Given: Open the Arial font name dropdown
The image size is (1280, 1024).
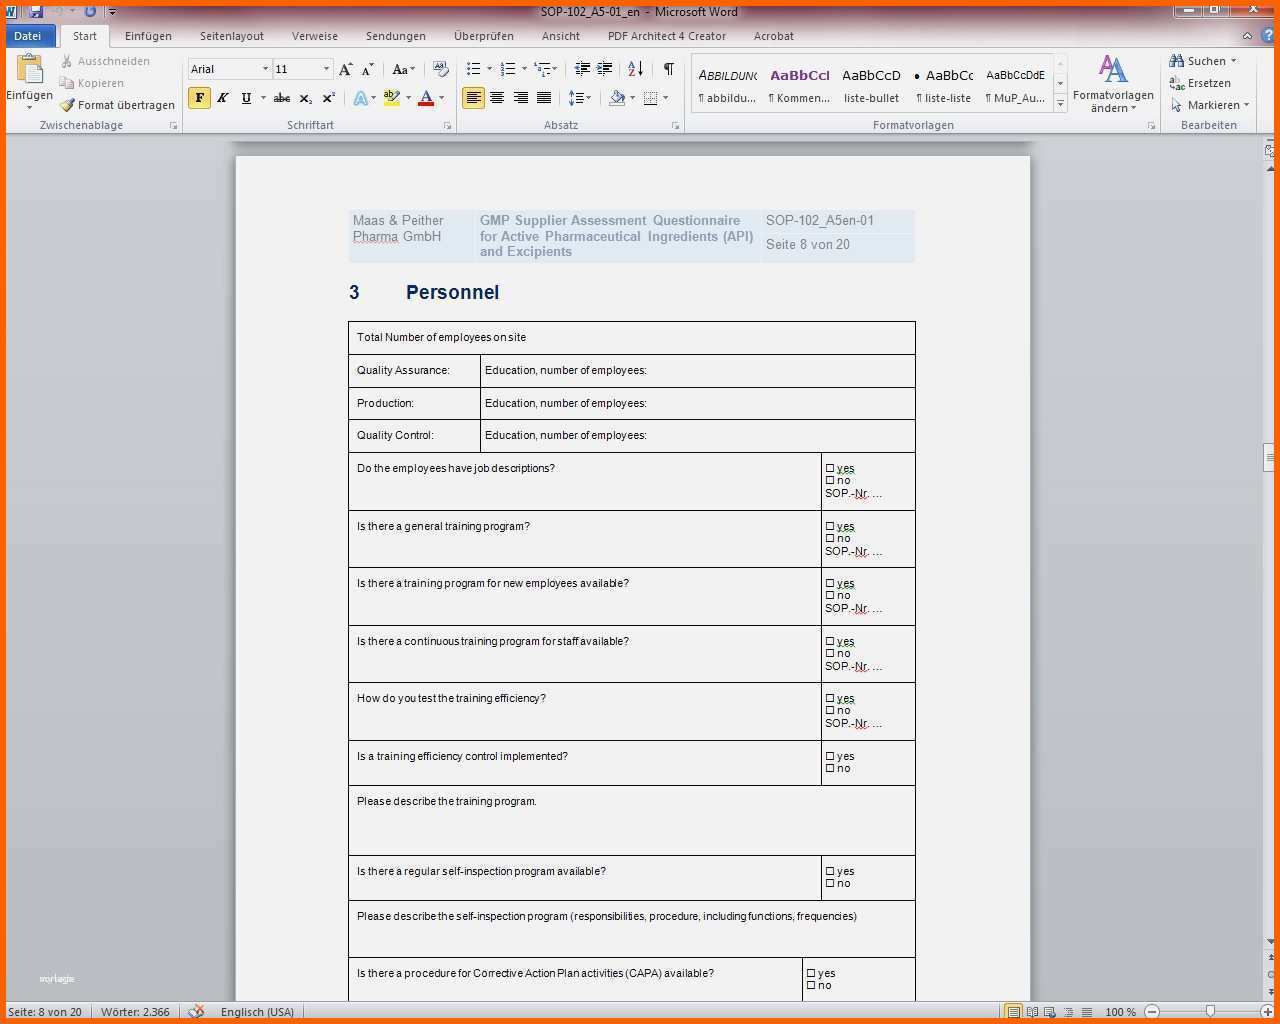Looking at the screenshot, I should point(265,69).
